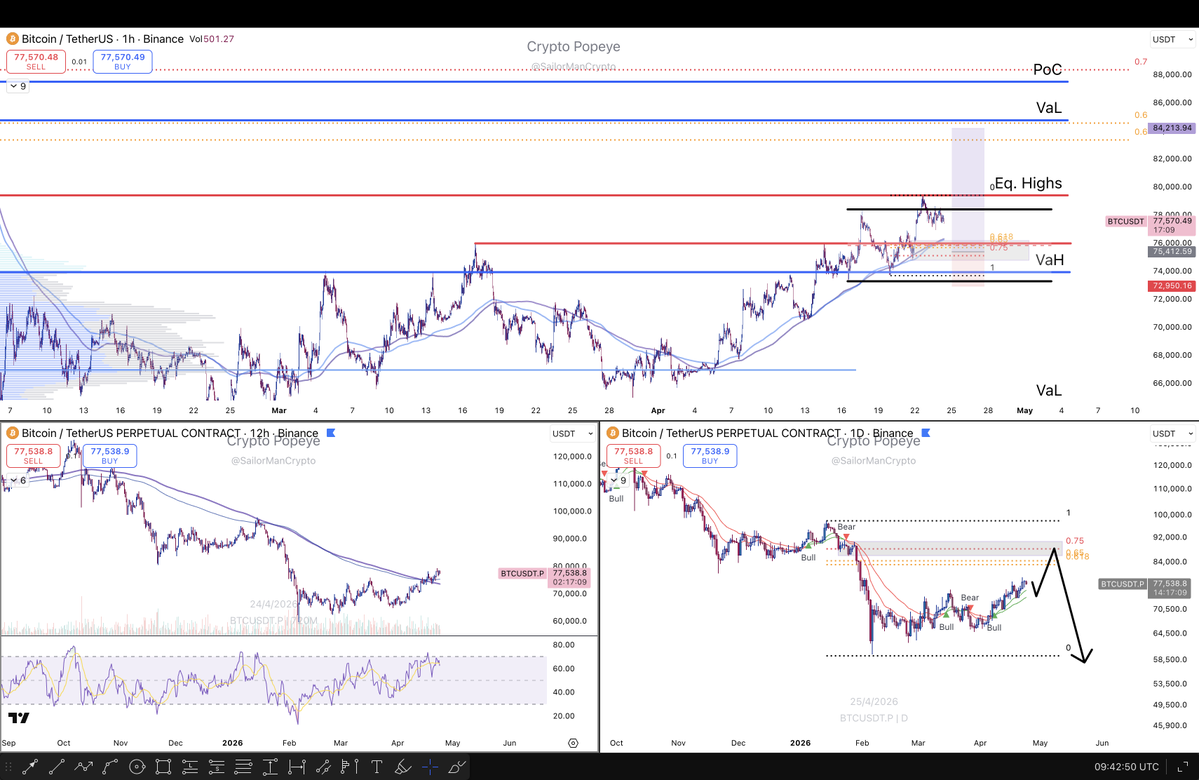Select the brush drawing tool
The image size is (1199, 780).
point(457,766)
